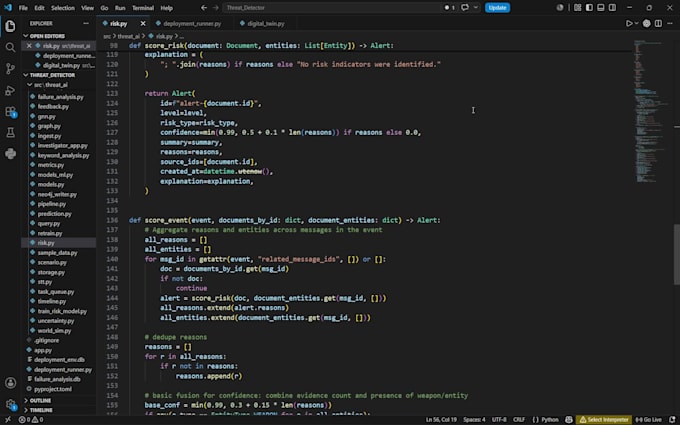Click Ln 56, Col 19 go to line
This screenshot has height=425, width=680.
coord(441,420)
